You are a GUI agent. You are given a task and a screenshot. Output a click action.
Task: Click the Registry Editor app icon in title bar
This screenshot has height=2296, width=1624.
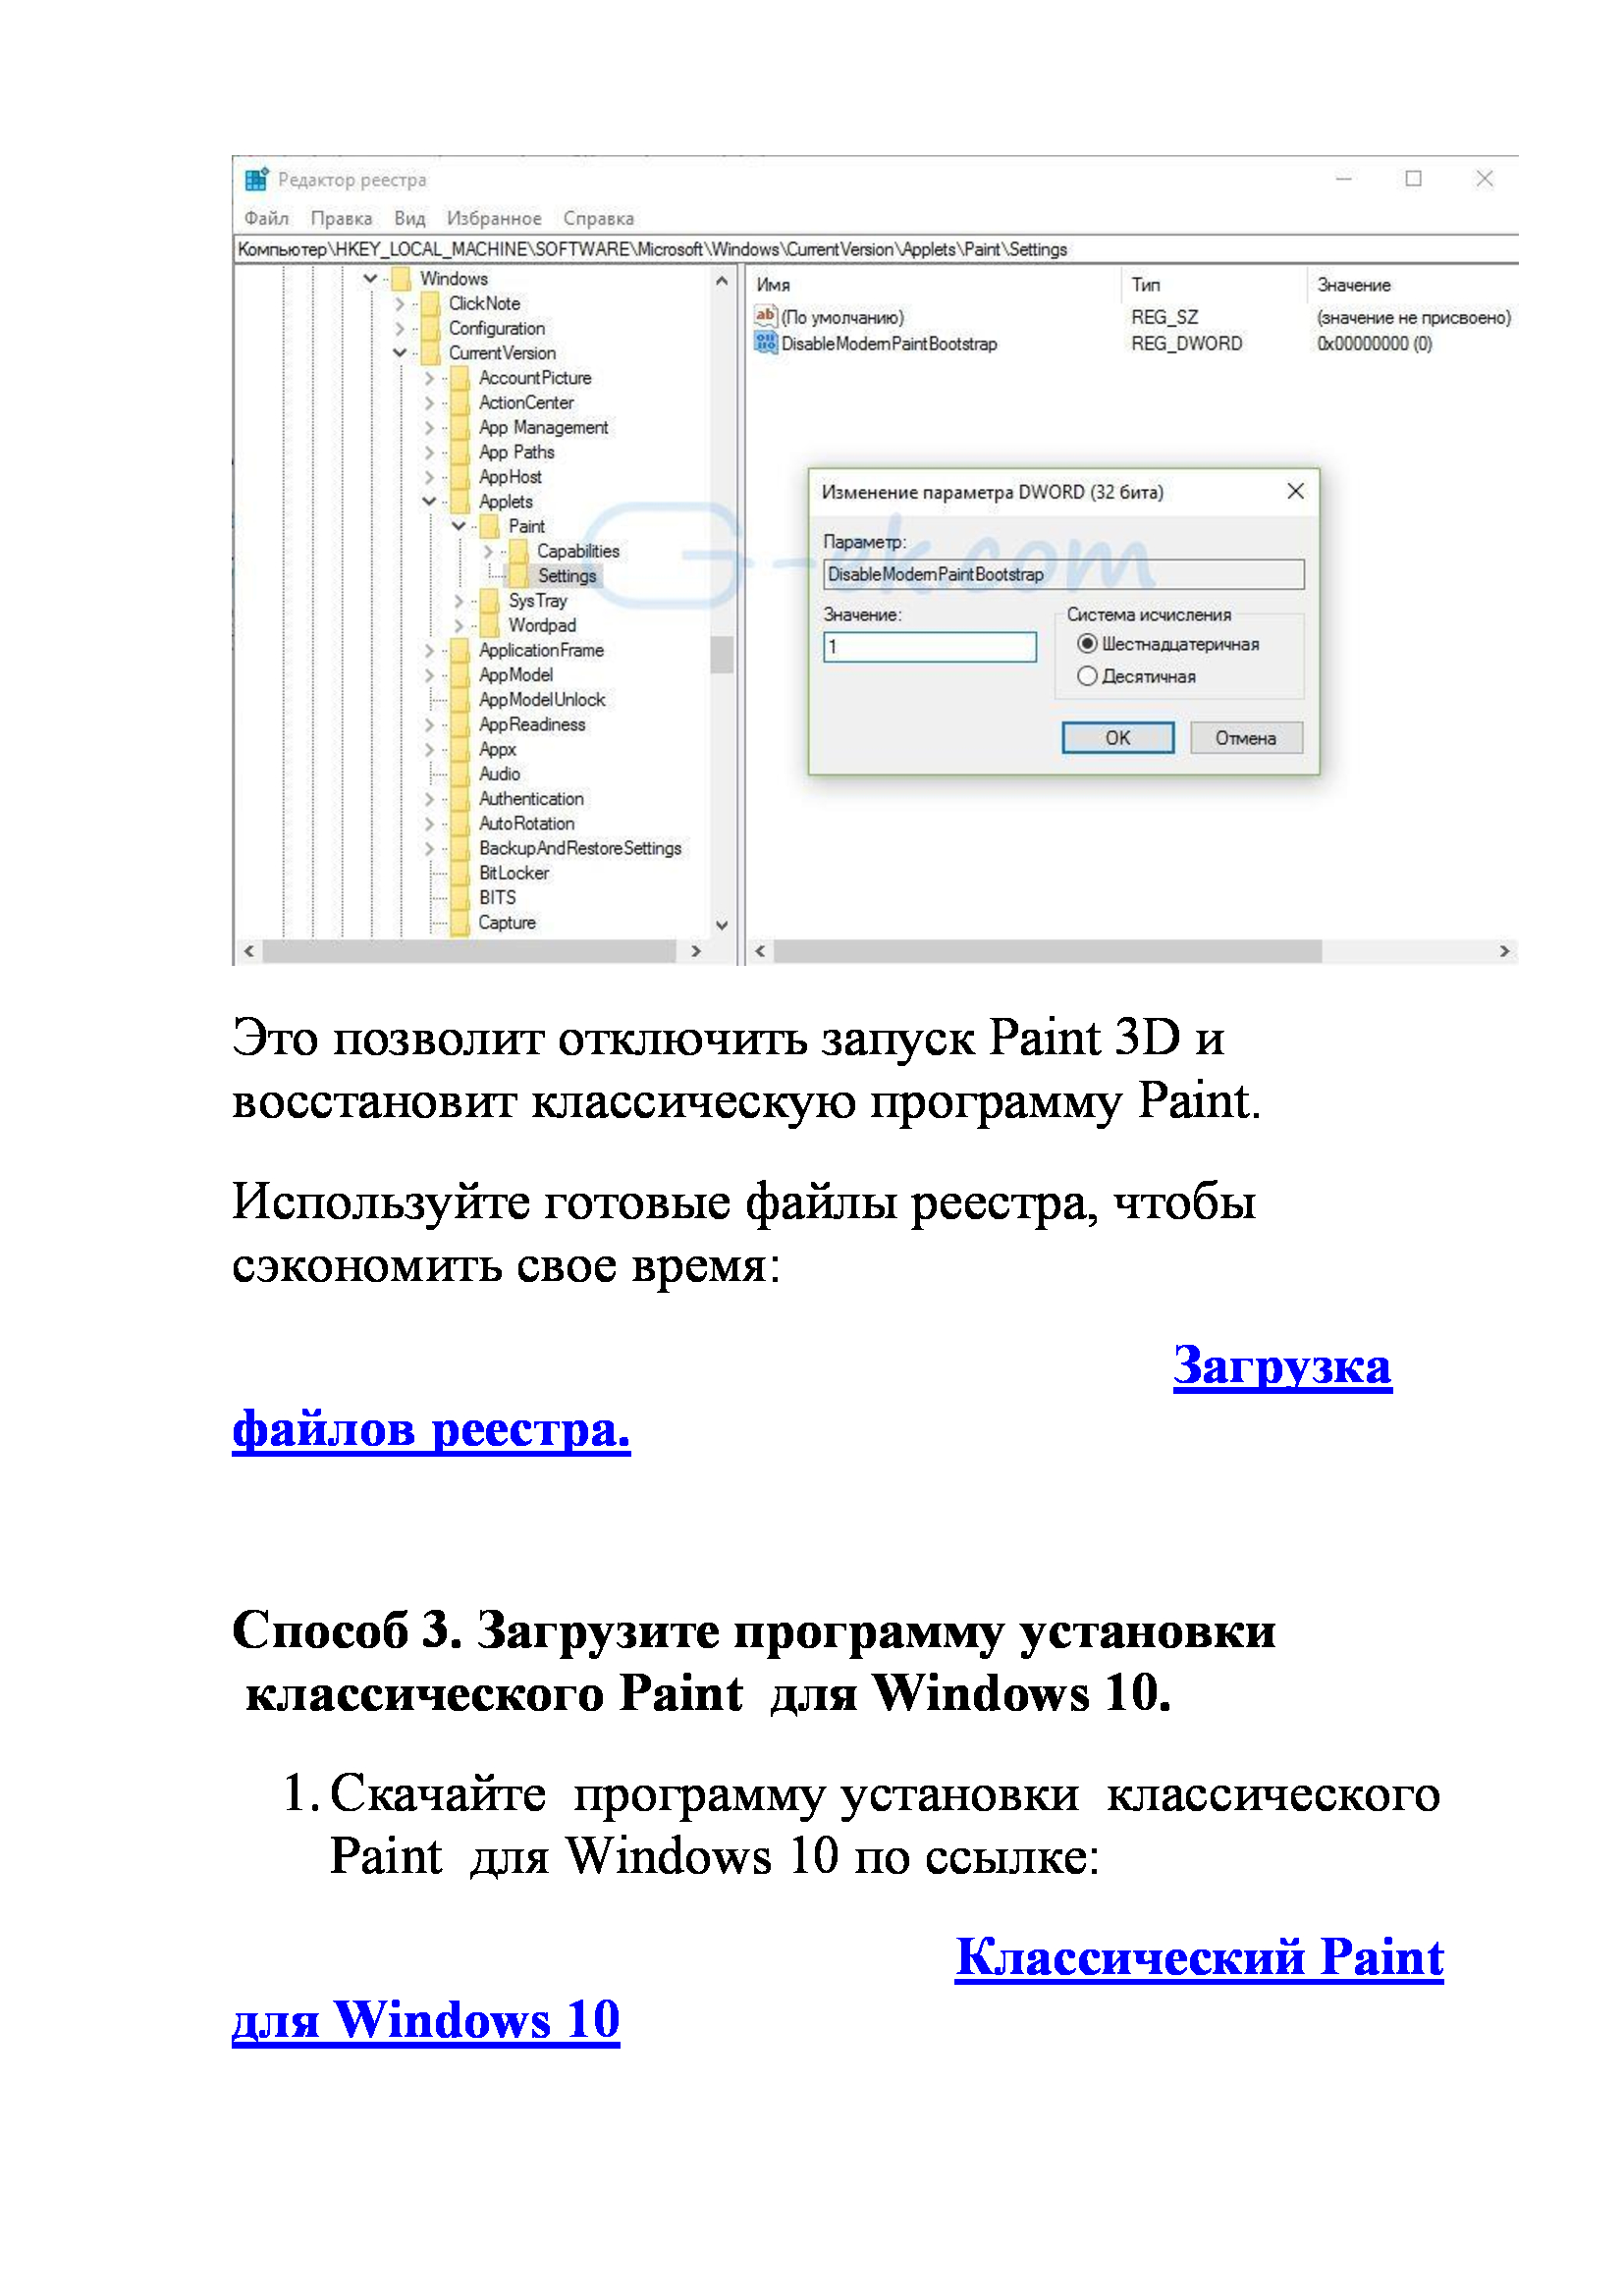click(x=256, y=179)
